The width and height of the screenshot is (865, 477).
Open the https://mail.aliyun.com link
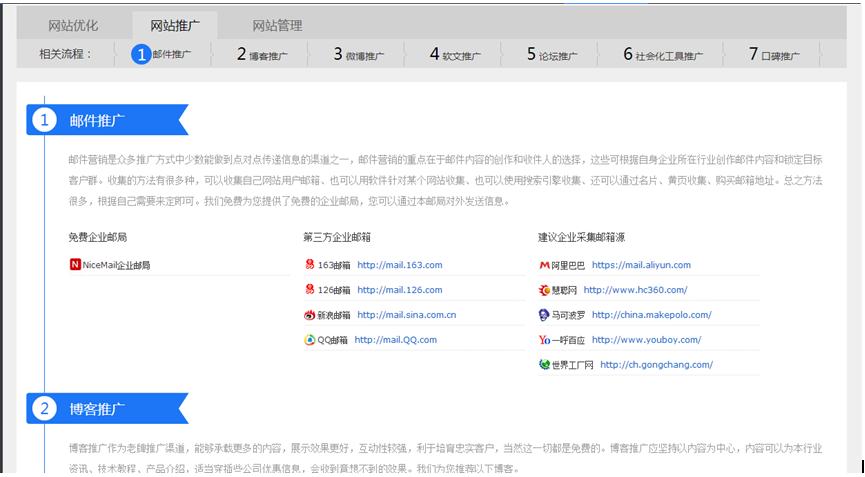[x=641, y=265]
